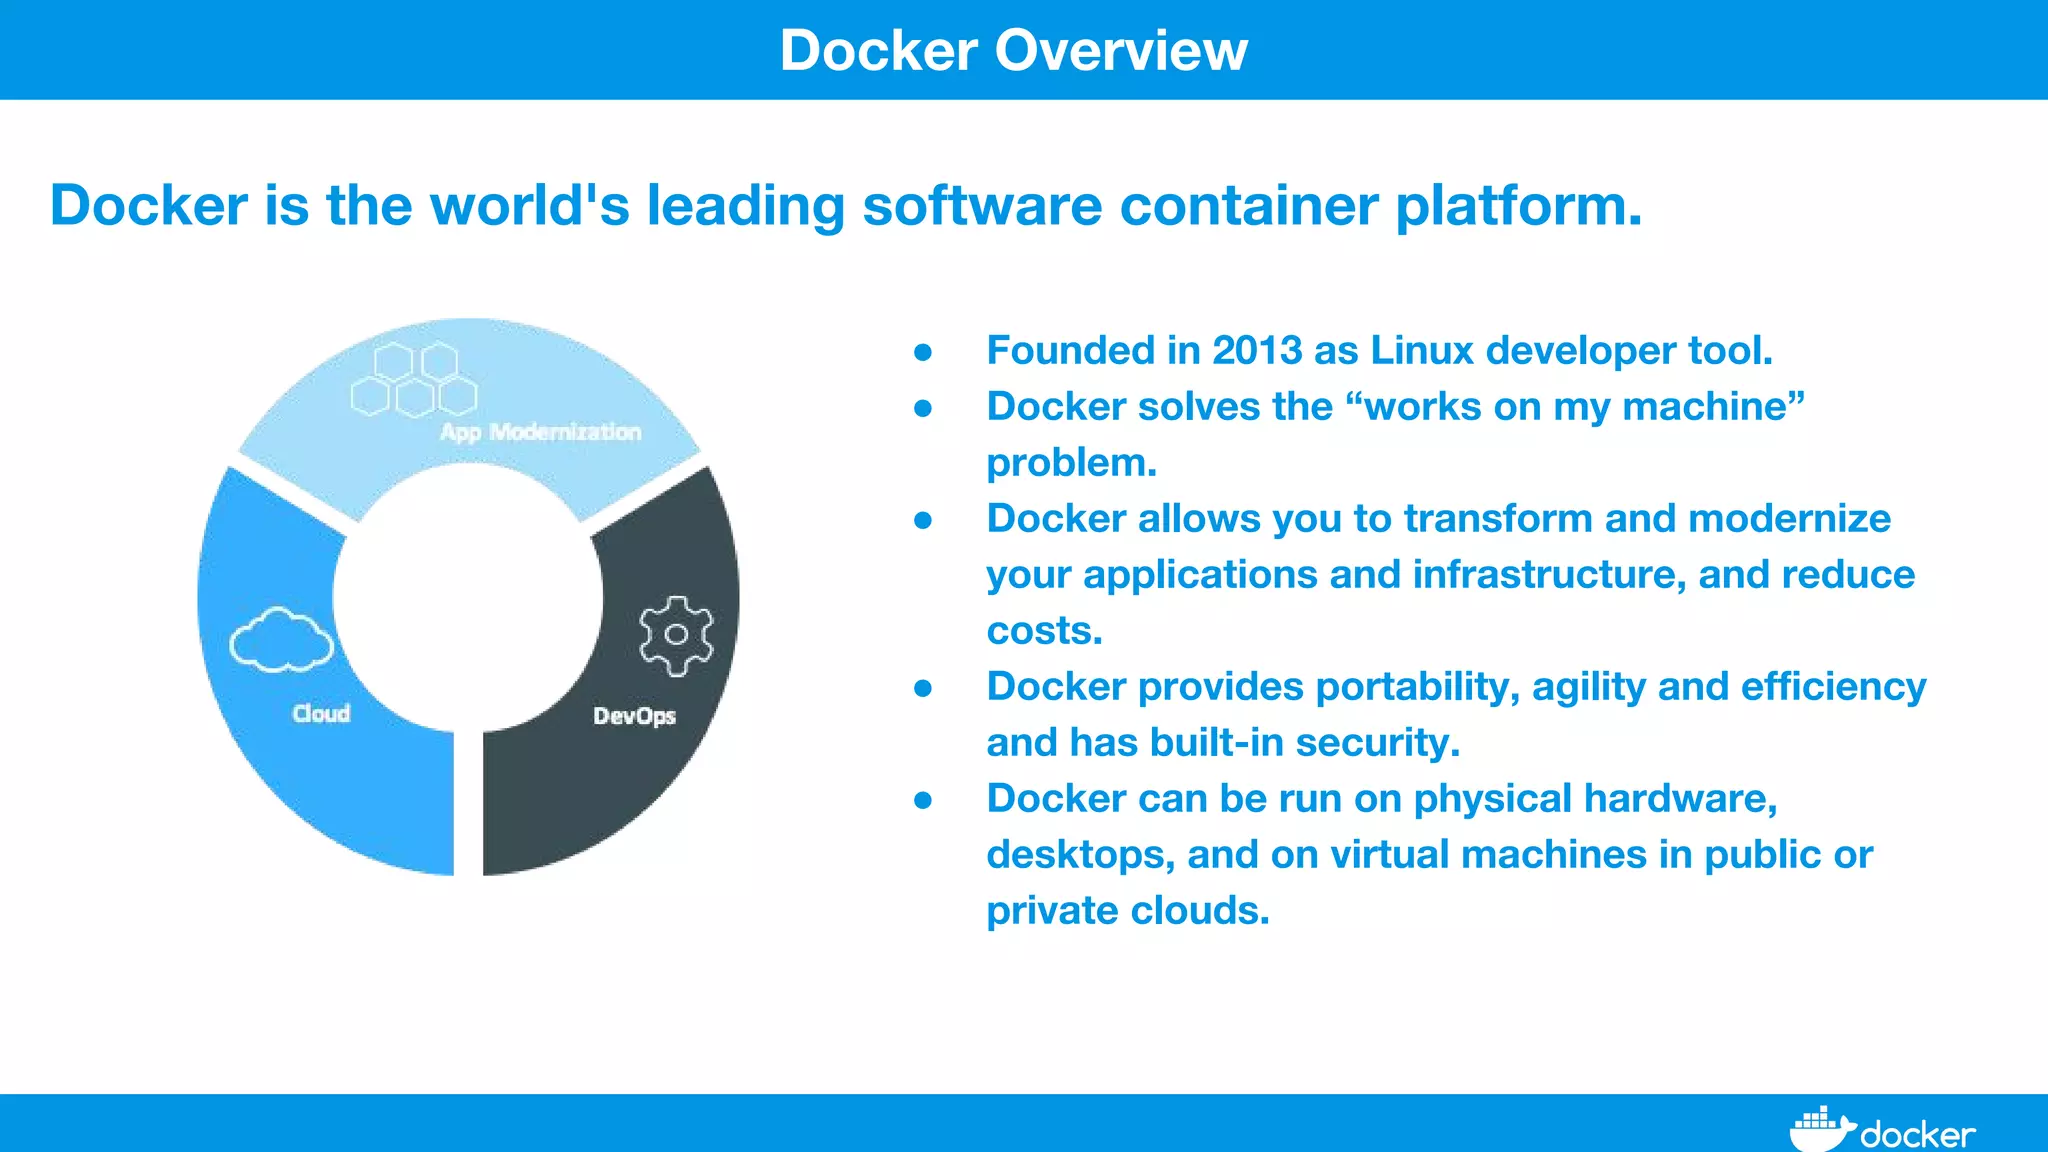Select the Cloud label on donut chart
Screen dimensions: 2048x1152
coord(321,713)
